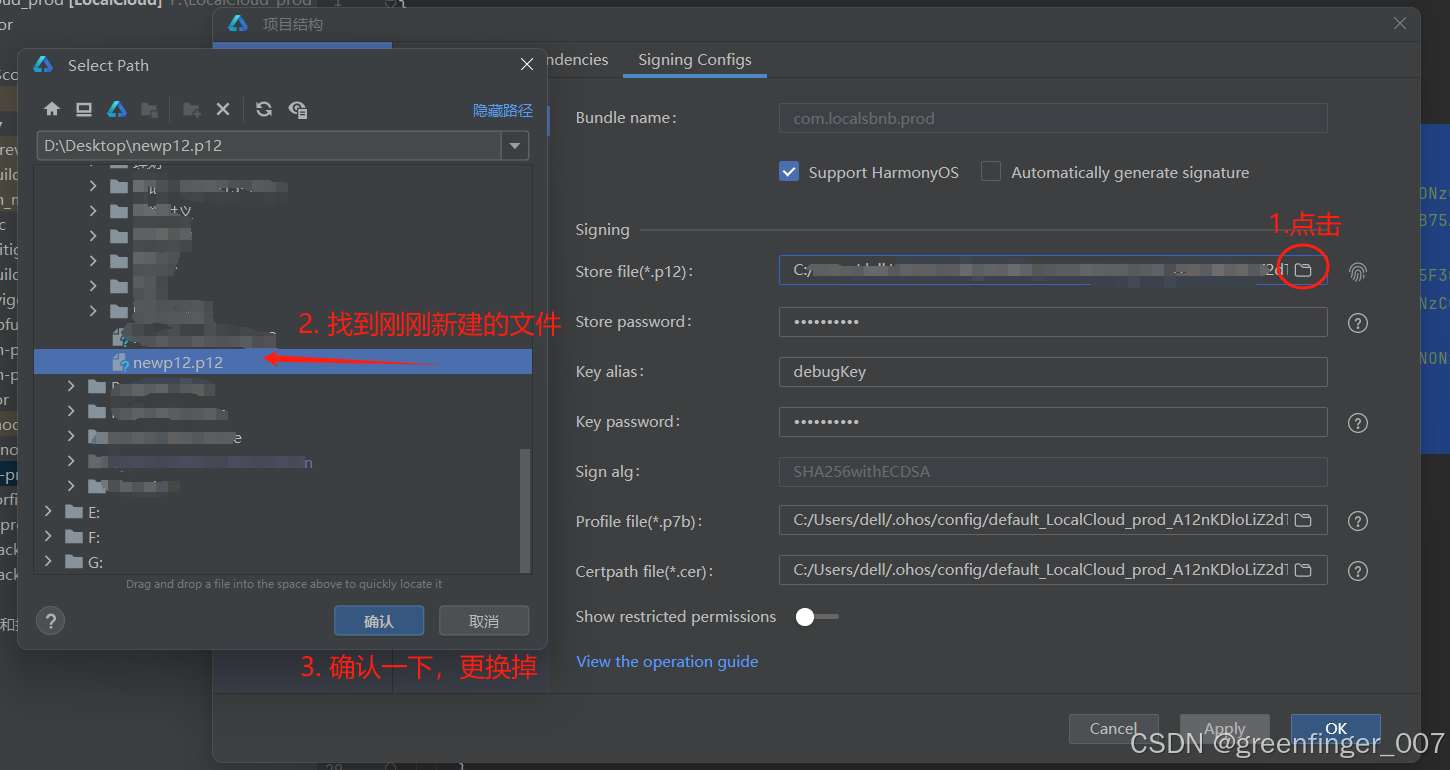
Task: Expand the F: drive
Action: coord(48,537)
